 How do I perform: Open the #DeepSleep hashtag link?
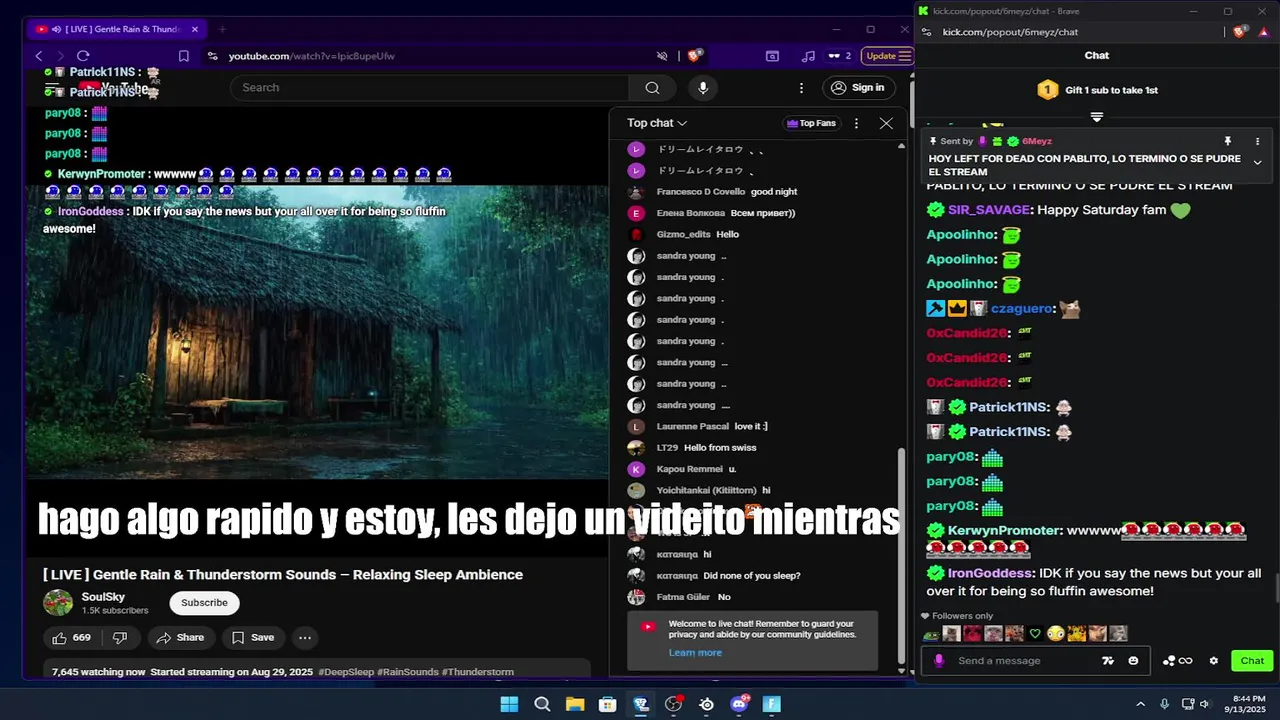point(345,672)
